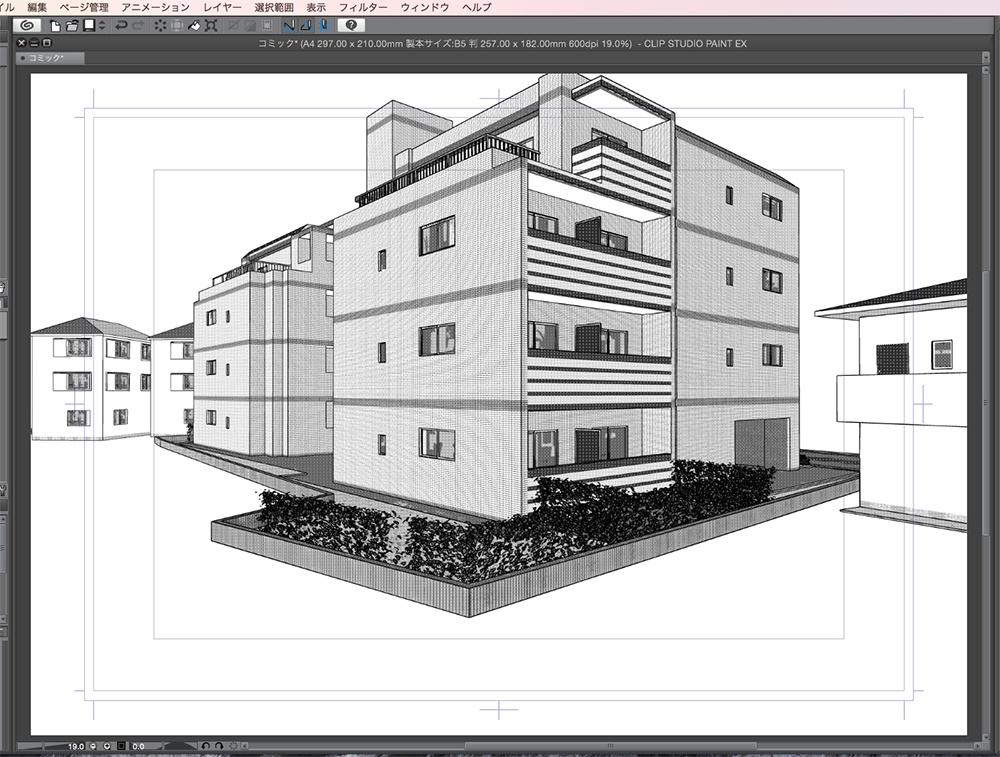Rotate the canvas clockwise
Viewport: 1000px width, 757px height.
(x=220, y=747)
